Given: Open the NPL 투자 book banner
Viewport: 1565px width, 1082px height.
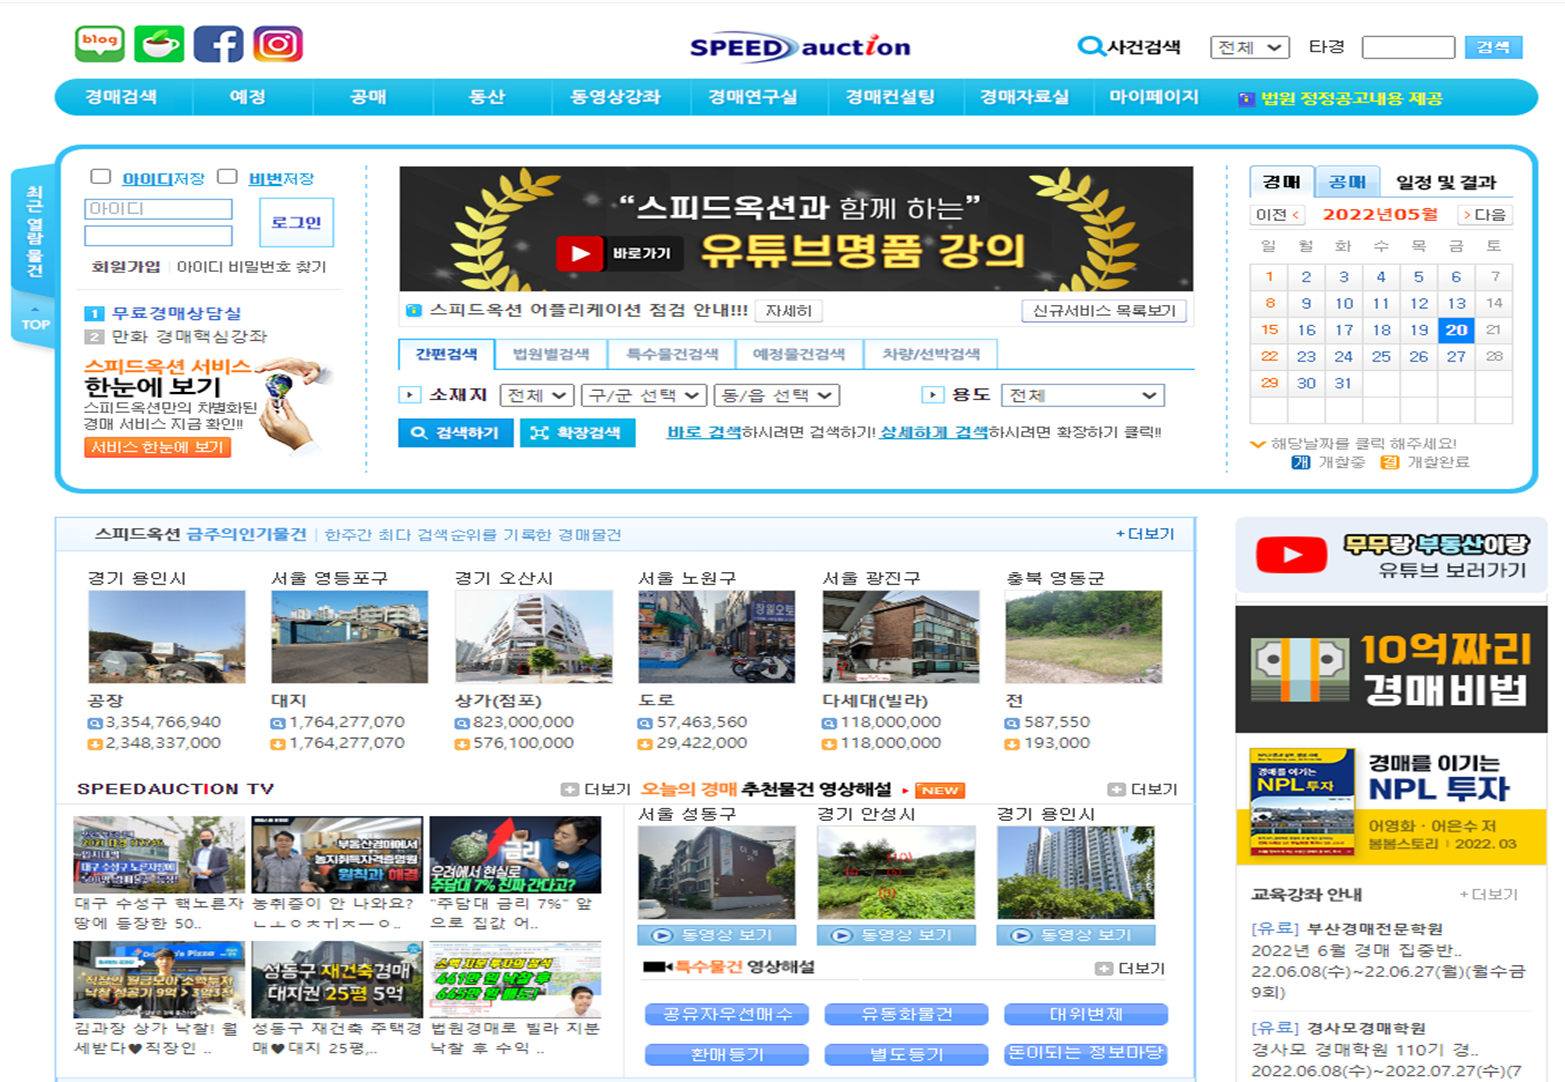Looking at the screenshot, I should pyautogui.click(x=1391, y=804).
